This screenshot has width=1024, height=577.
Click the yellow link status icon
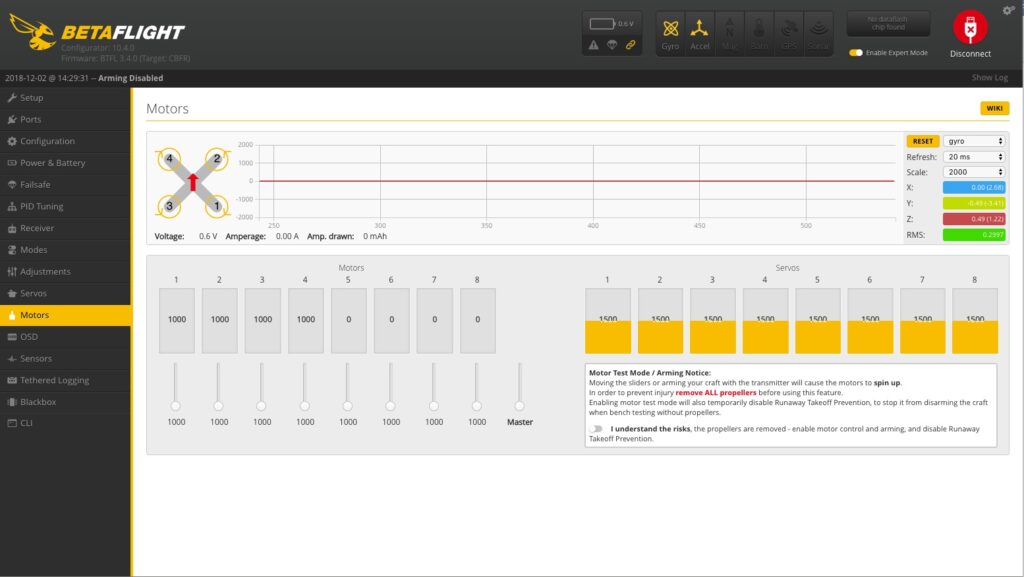coord(630,45)
